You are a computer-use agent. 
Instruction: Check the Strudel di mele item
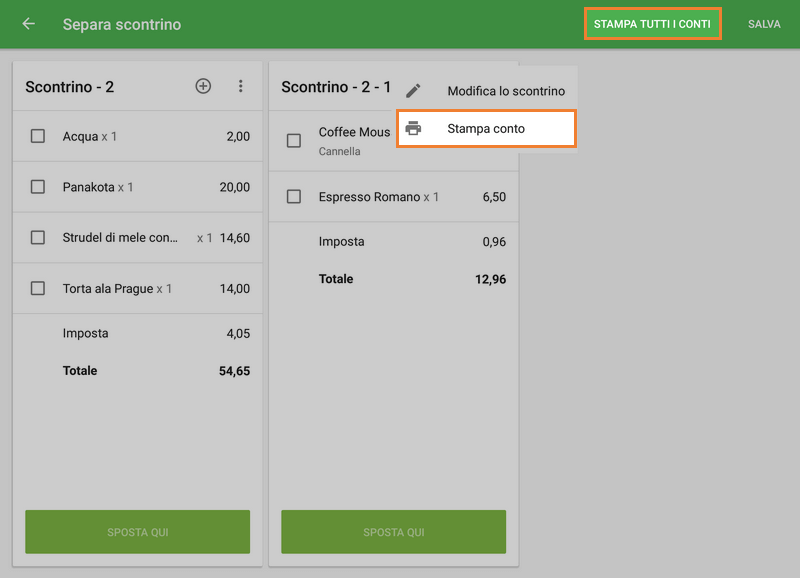click(38, 238)
